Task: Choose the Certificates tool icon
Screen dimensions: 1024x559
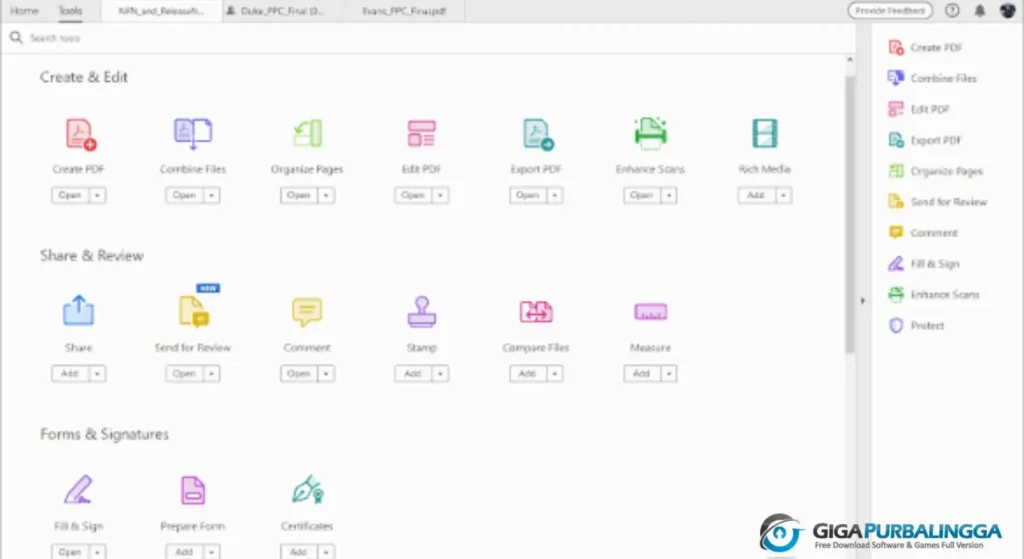Action: [x=308, y=489]
